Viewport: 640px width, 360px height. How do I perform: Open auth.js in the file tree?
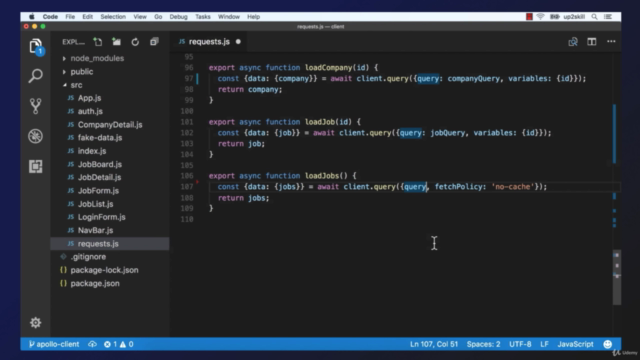(90, 111)
